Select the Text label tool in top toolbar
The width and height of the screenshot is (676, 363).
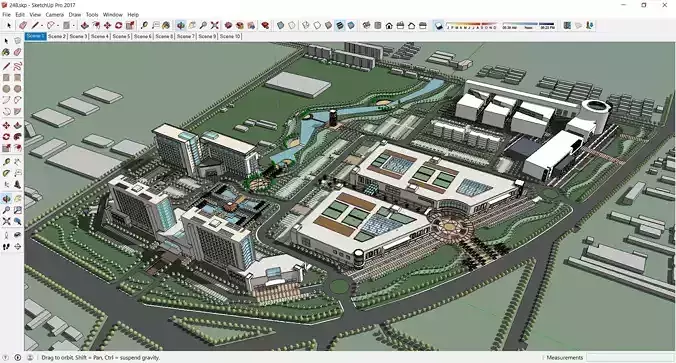point(156,25)
